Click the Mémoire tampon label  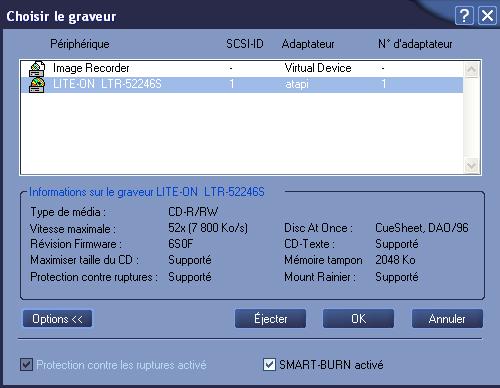coord(323,260)
